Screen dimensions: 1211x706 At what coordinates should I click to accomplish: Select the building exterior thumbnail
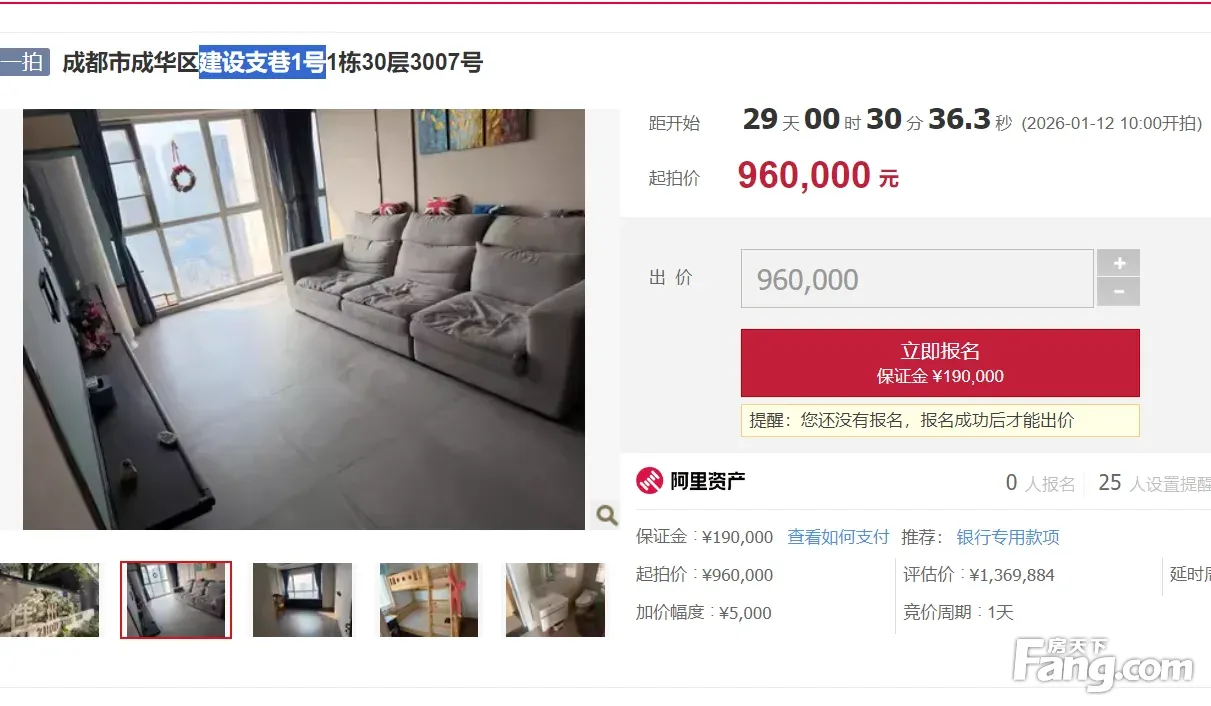[49, 600]
